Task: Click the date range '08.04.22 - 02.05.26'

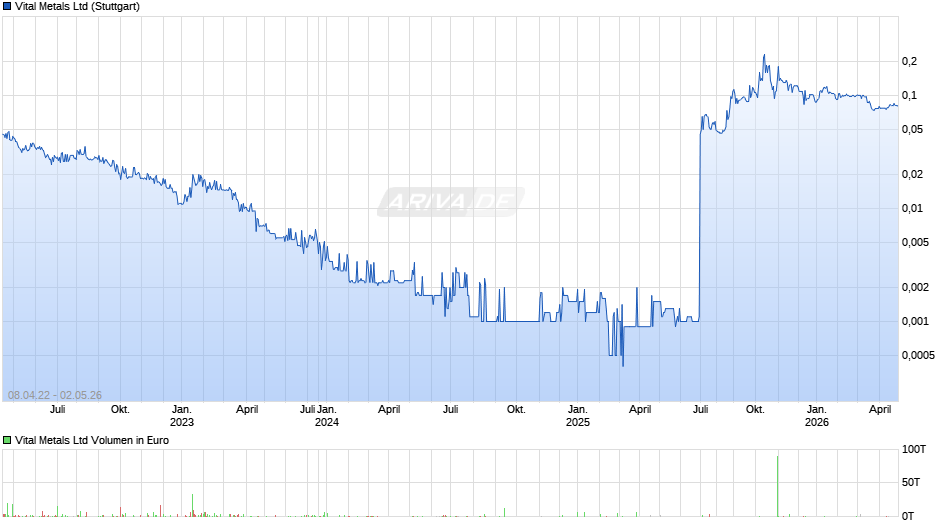Action: click(x=55, y=395)
